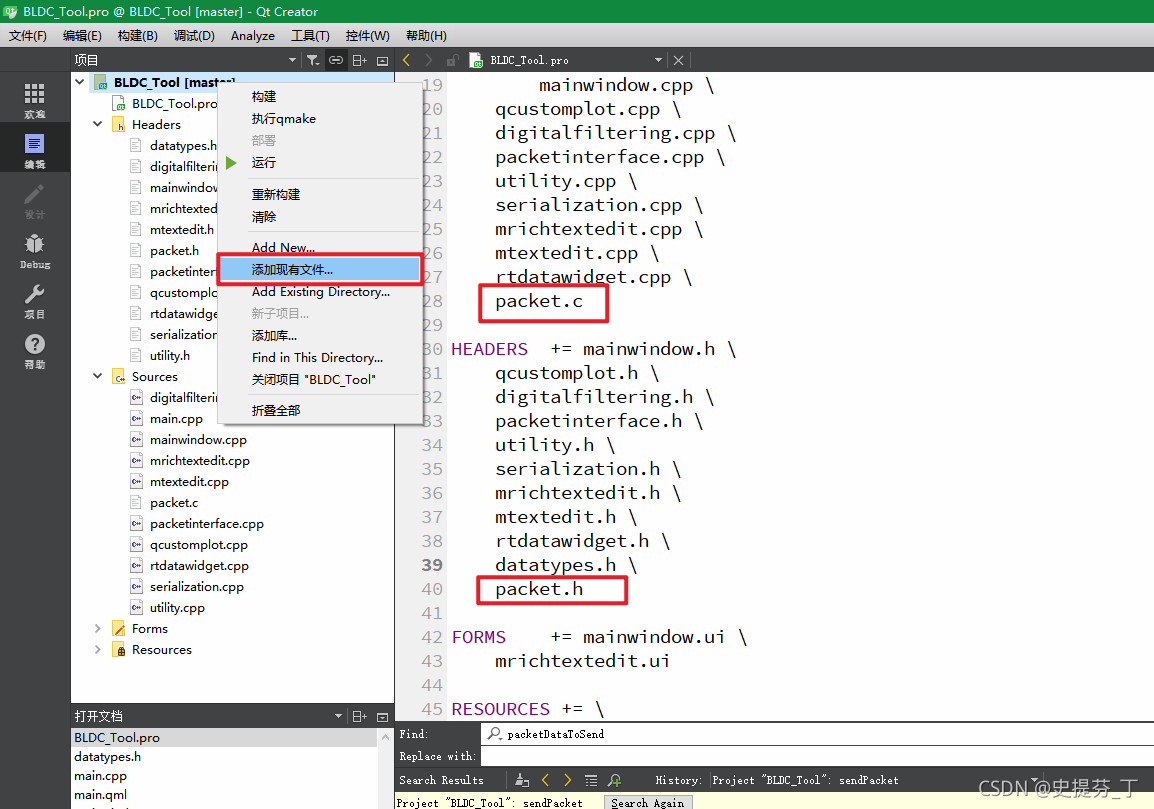
Task: Open the 帮助(H) menu
Action: (426, 35)
